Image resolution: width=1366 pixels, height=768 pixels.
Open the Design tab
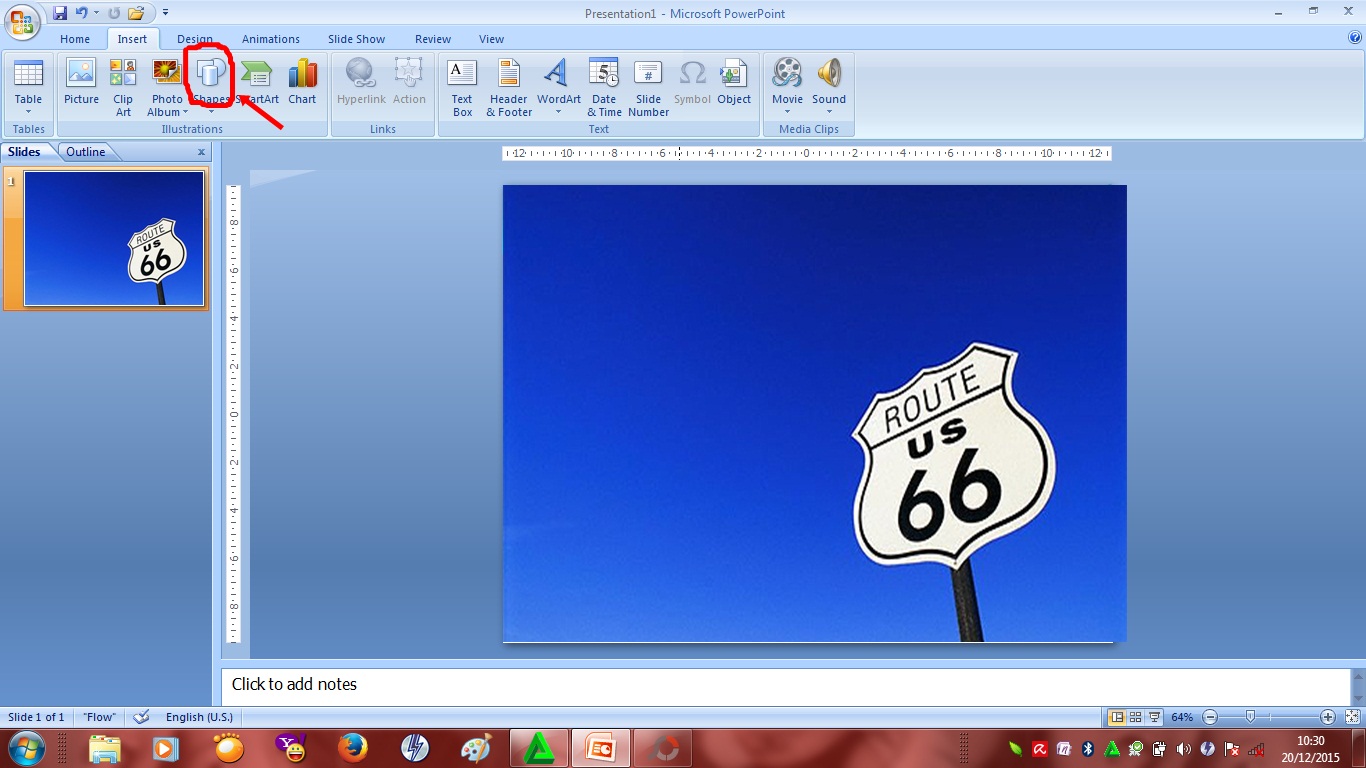[195, 39]
